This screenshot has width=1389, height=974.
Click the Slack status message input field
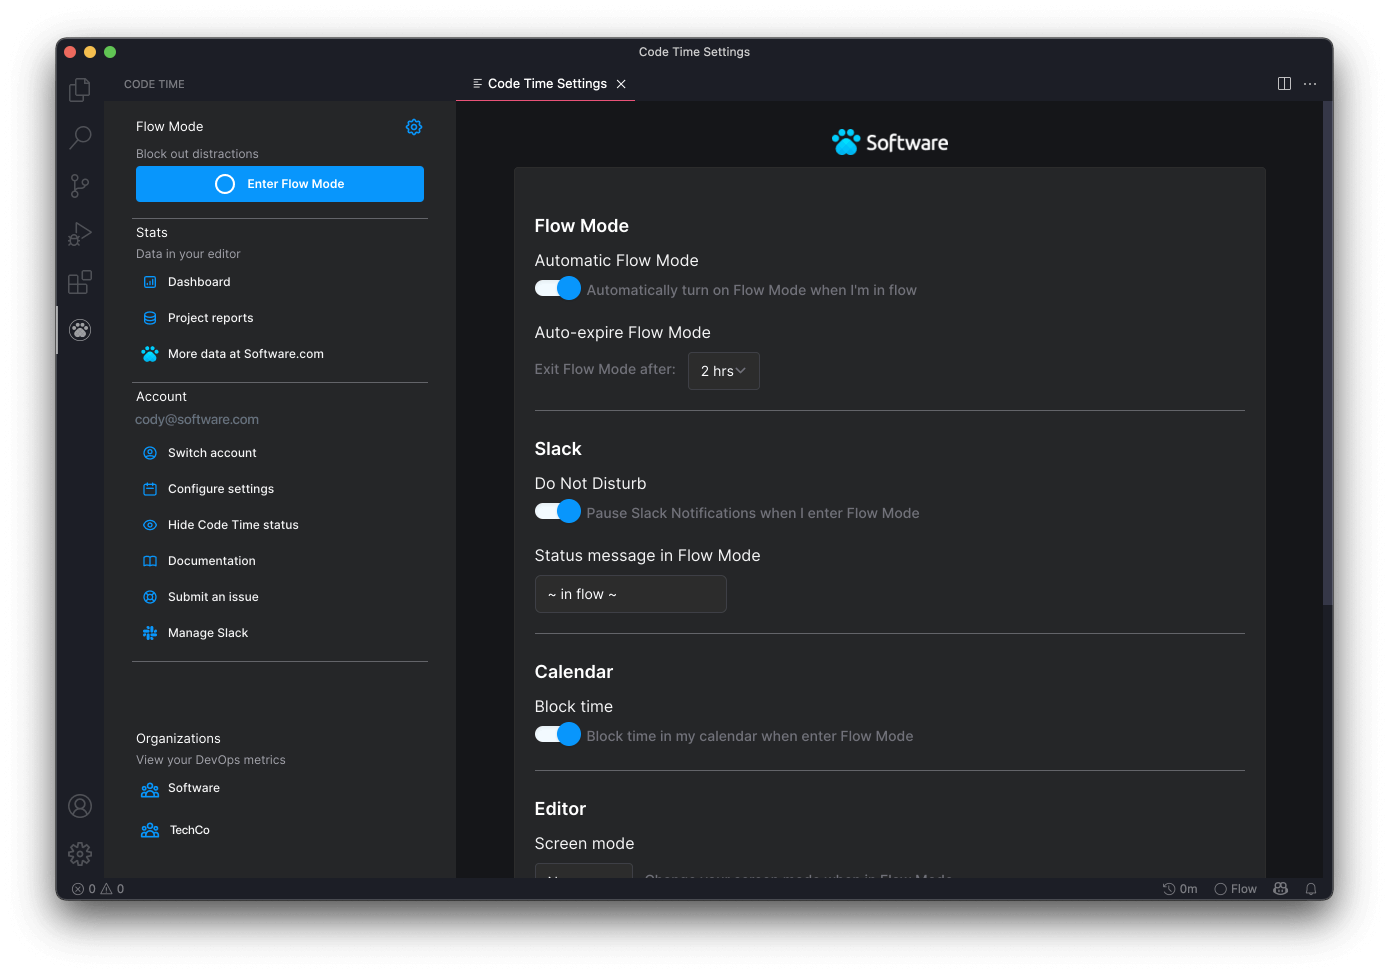630,594
